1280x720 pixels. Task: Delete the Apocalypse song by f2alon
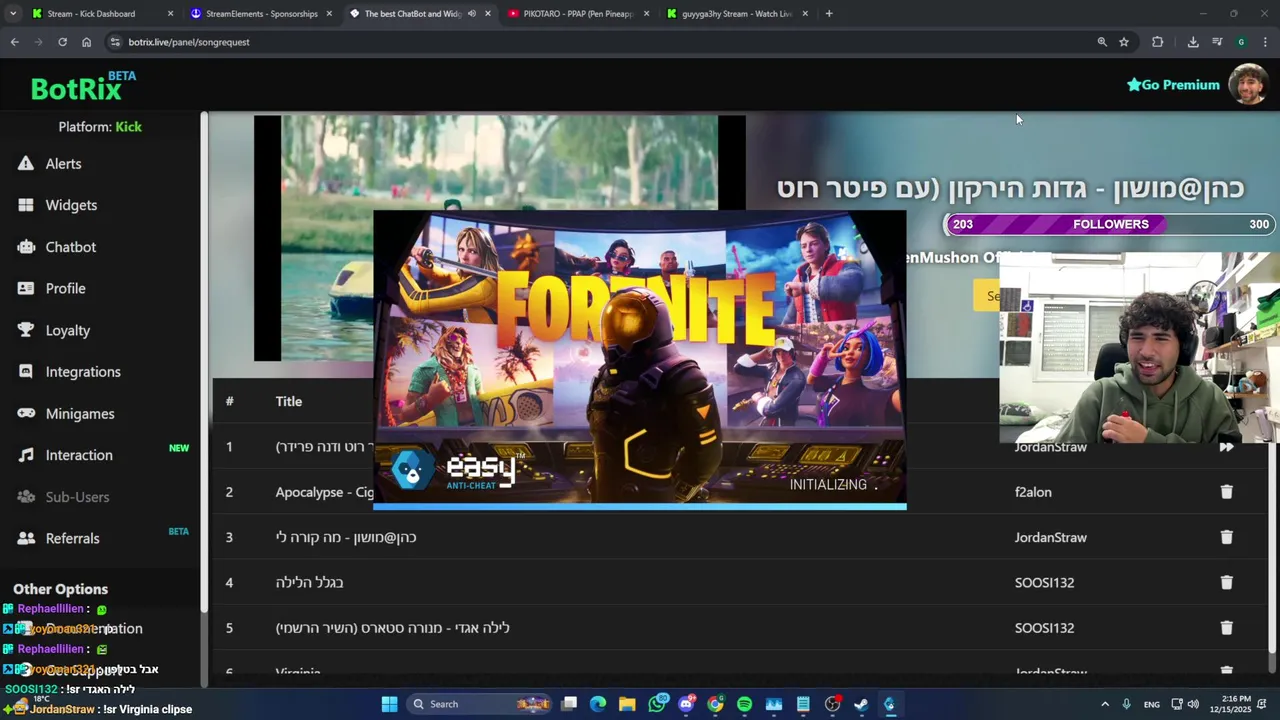point(1226,492)
